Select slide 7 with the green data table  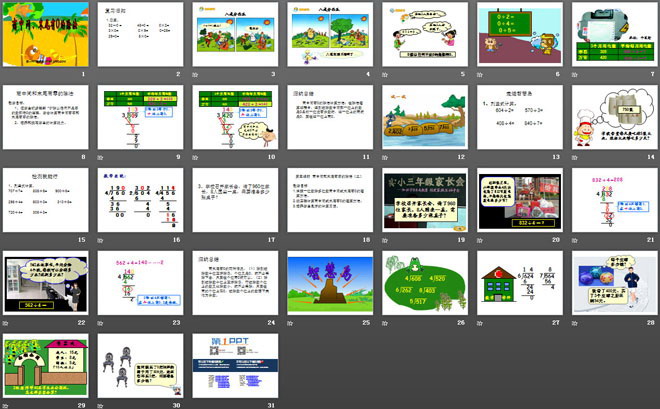pyautogui.click(x=610, y=34)
